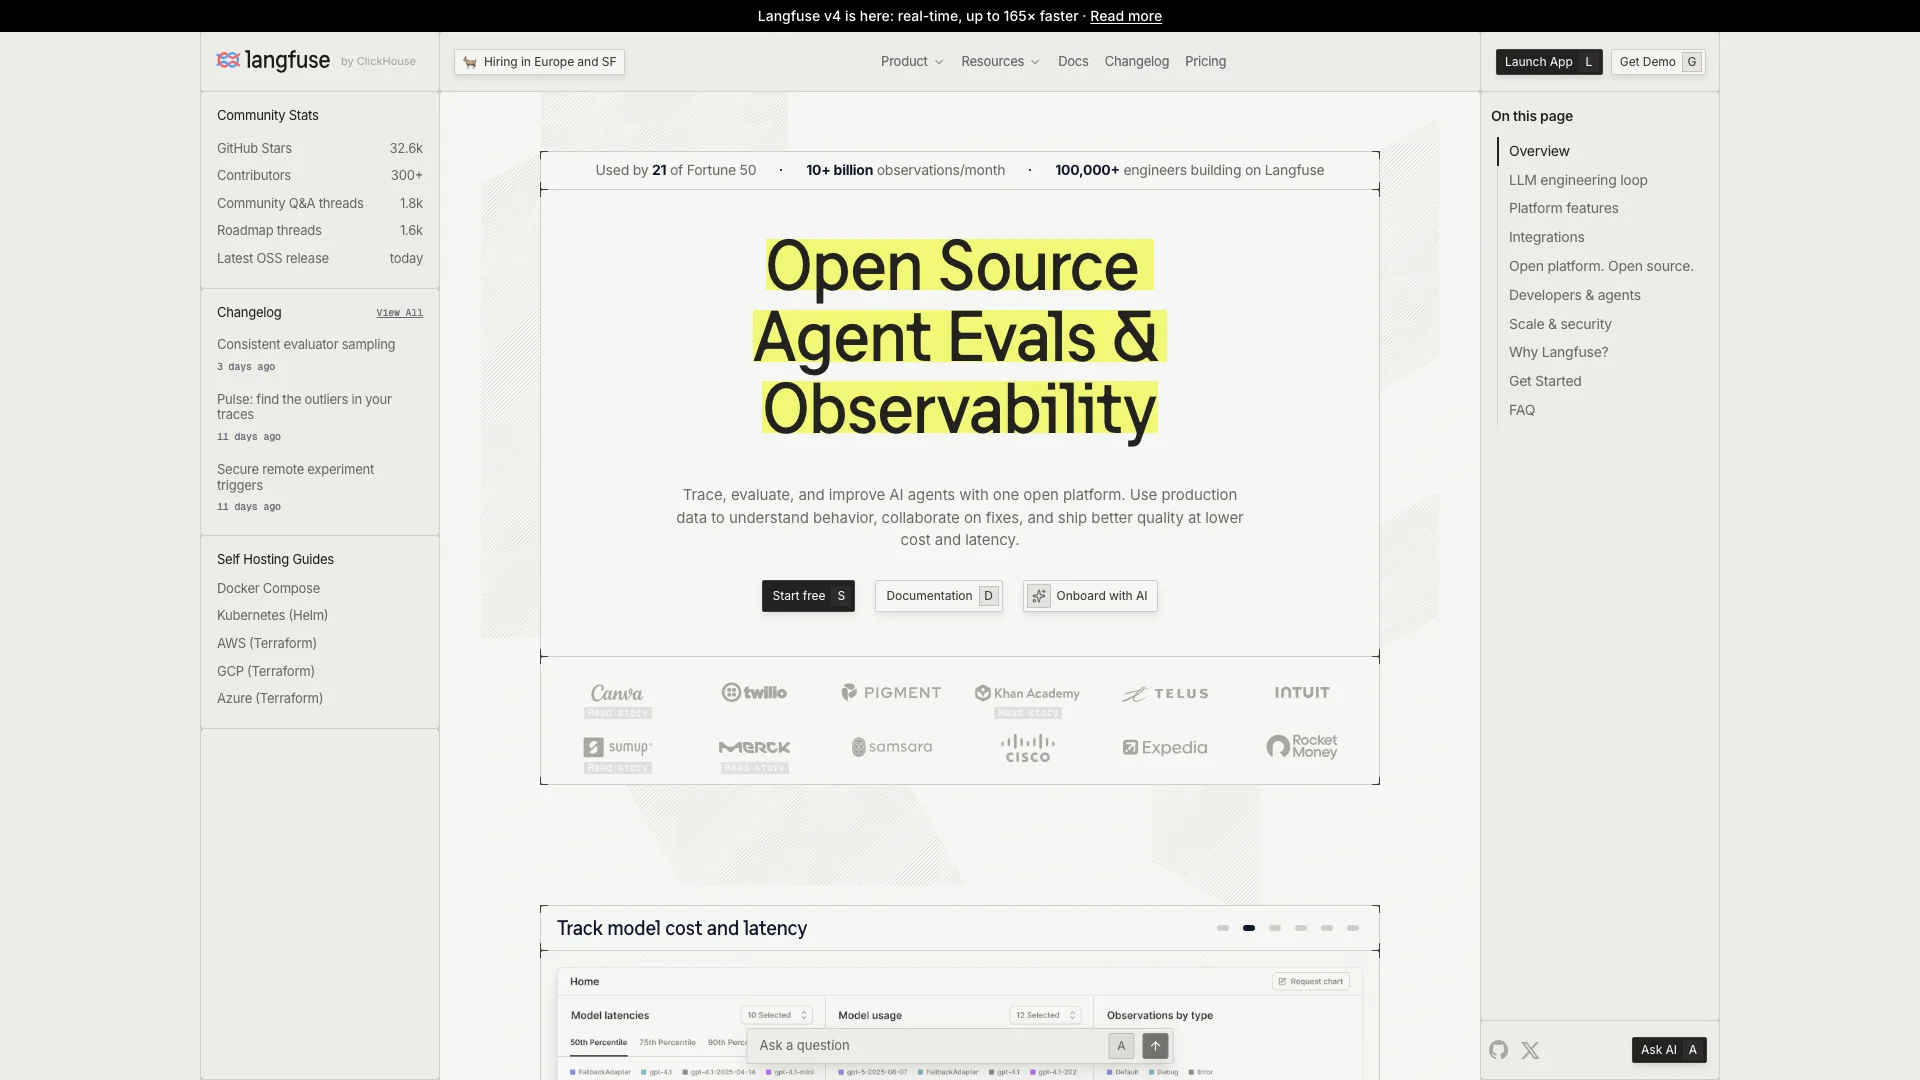The height and width of the screenshot is (1080, 1920).
Task: Open the GitHub icon link in the footer corner
Action: [x=1498, y=1050]
